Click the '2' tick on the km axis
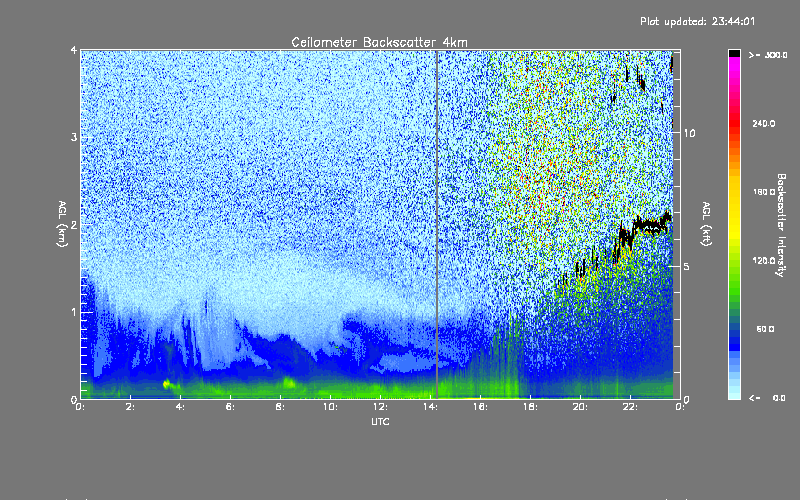This screenshot has width=800, height=500. pyautogui.click(x=74, y=224)
